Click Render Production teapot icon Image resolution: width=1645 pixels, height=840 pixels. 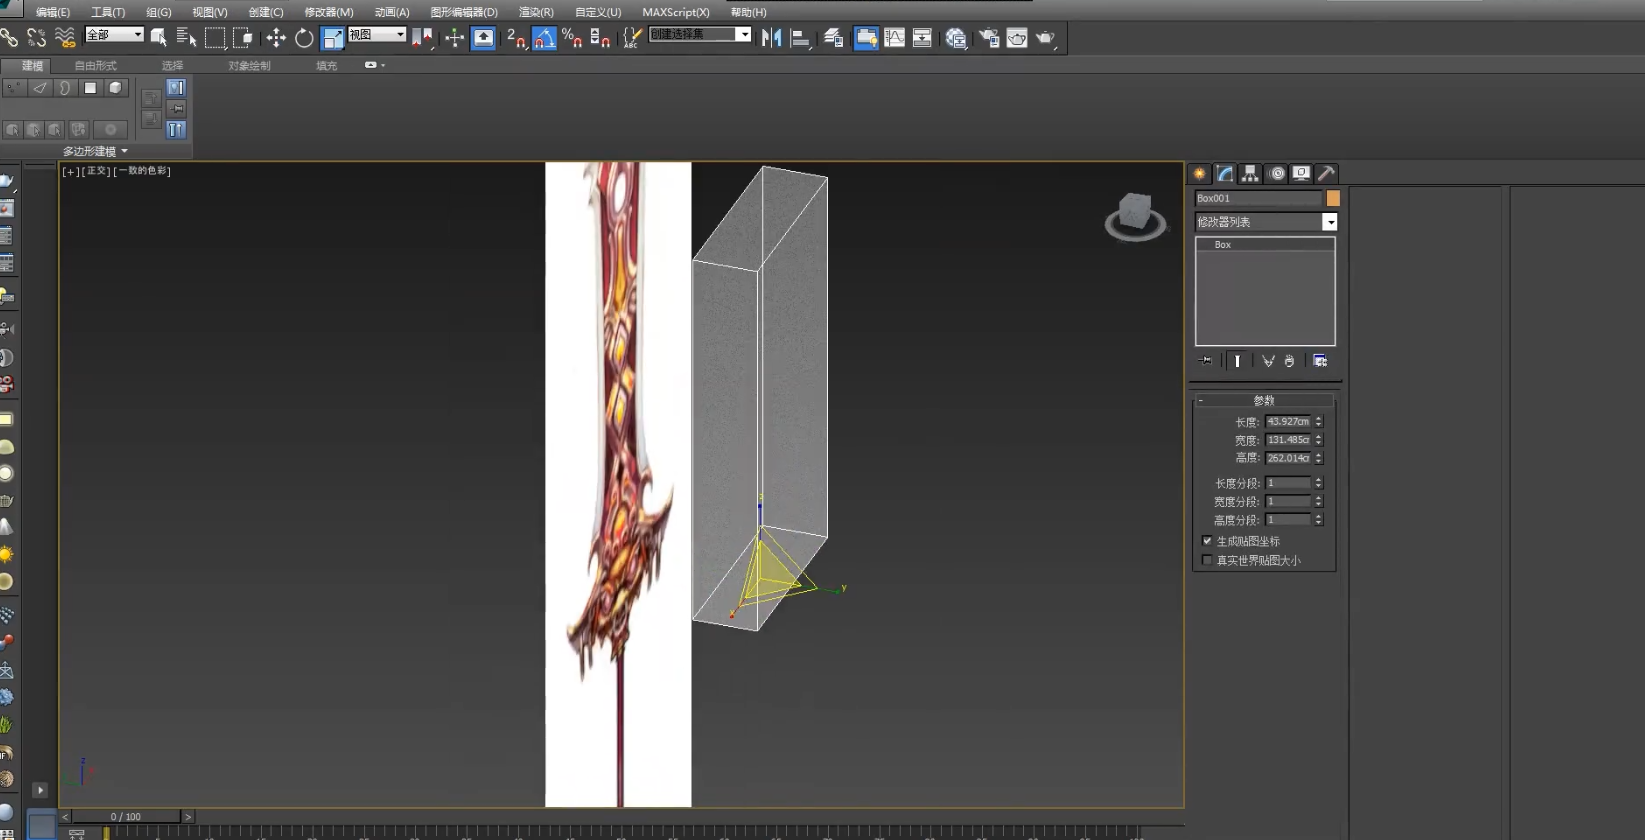(1045, 38)
